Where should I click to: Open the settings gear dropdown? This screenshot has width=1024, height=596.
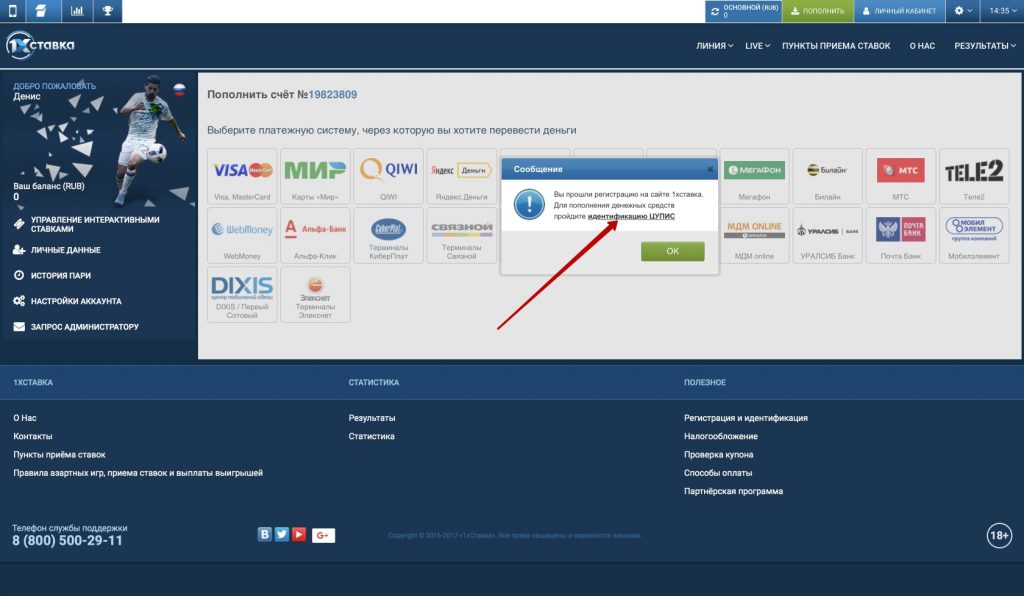point(963,11)
